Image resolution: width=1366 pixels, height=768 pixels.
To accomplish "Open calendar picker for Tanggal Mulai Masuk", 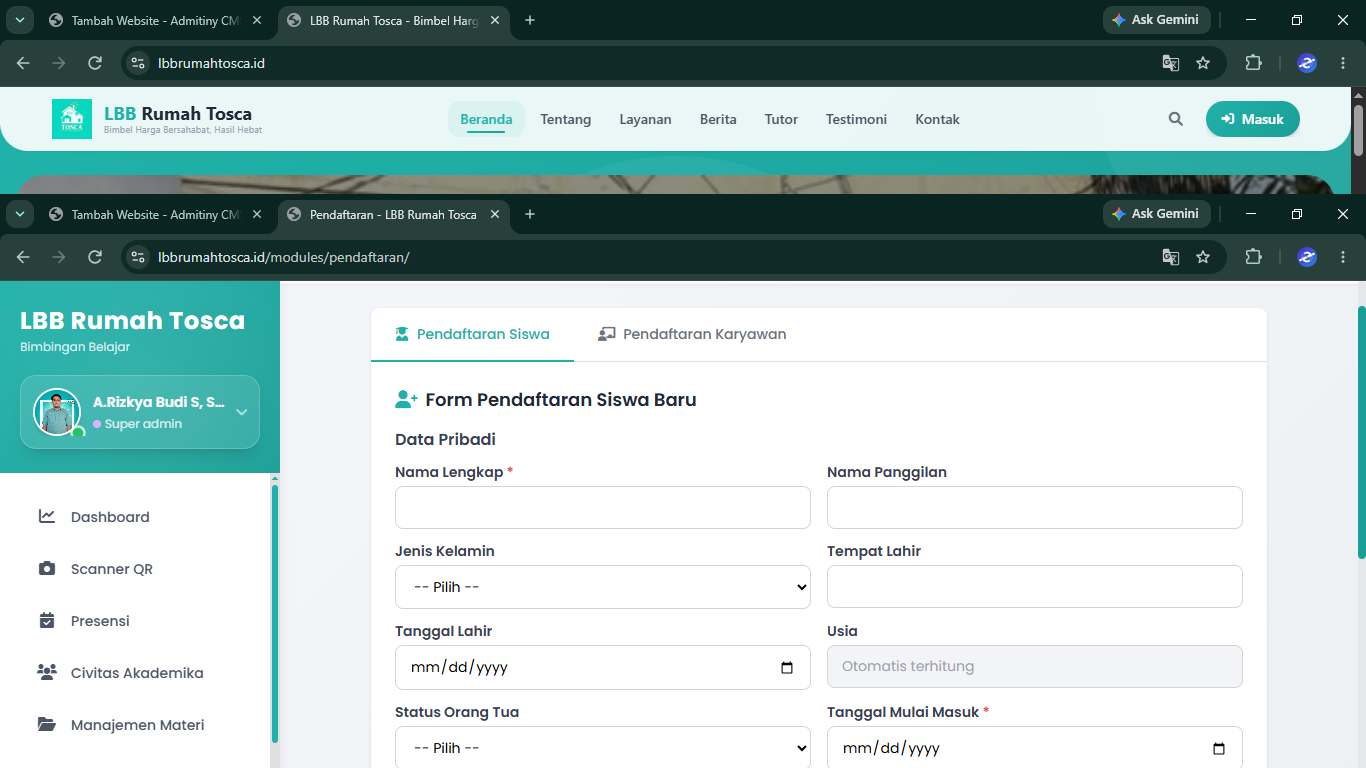I will (1219, 748).
